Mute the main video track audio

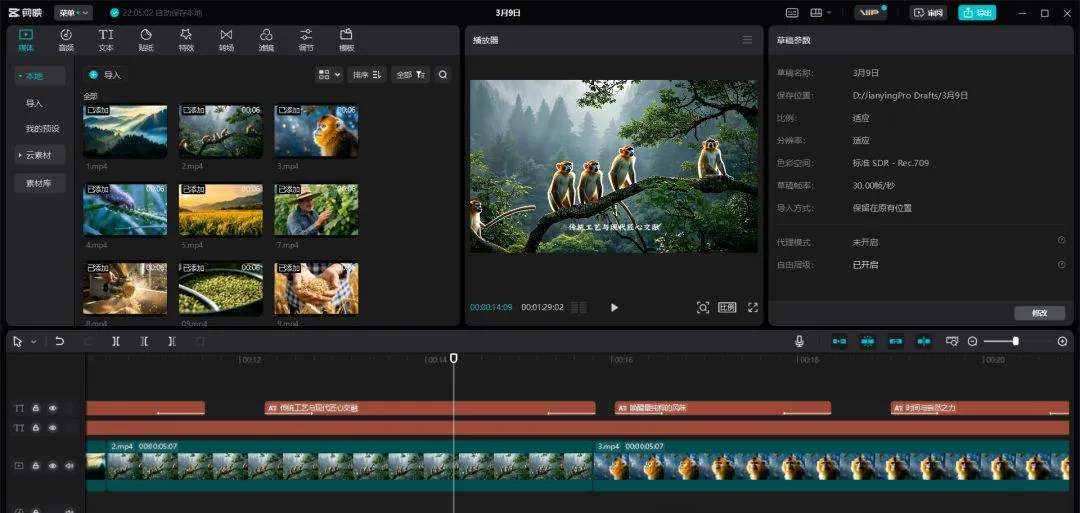point(69,465)
